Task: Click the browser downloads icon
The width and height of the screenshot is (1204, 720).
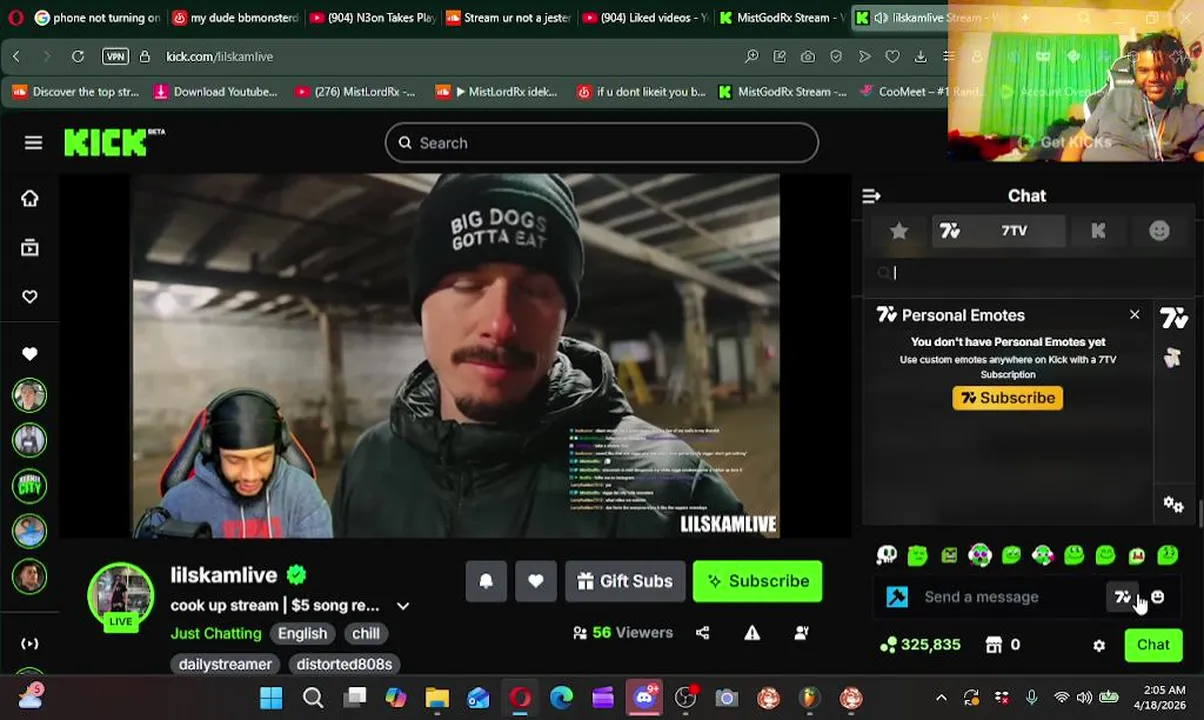Action: click(921, 57)
